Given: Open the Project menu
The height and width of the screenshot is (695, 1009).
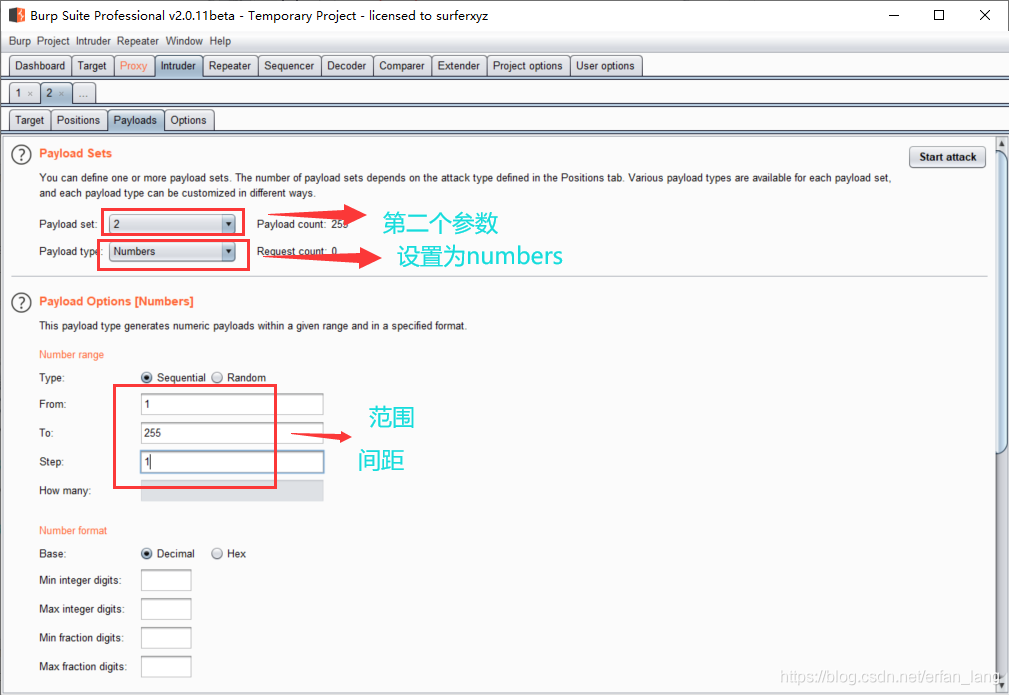Looking at the screenshot, I should 53,41.
